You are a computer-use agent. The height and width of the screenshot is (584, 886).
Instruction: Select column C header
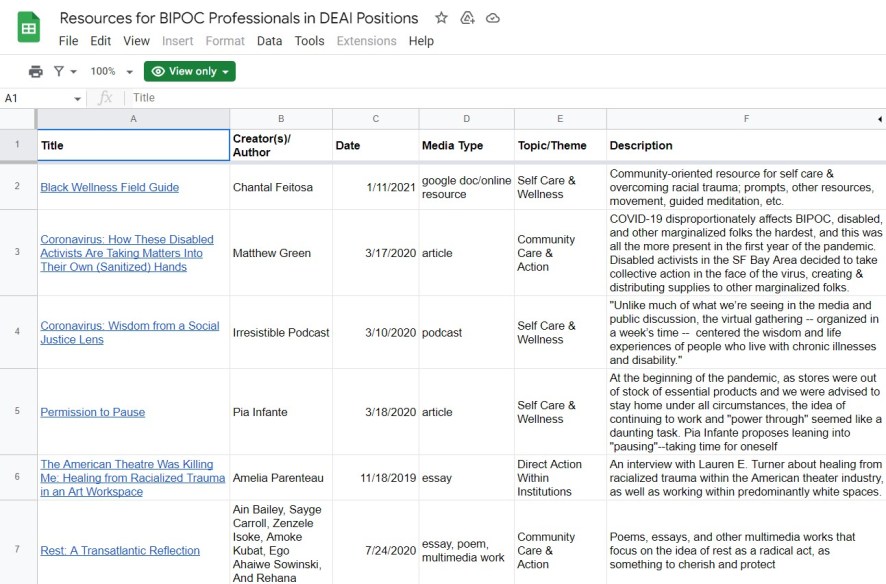(x=376, y=119)
